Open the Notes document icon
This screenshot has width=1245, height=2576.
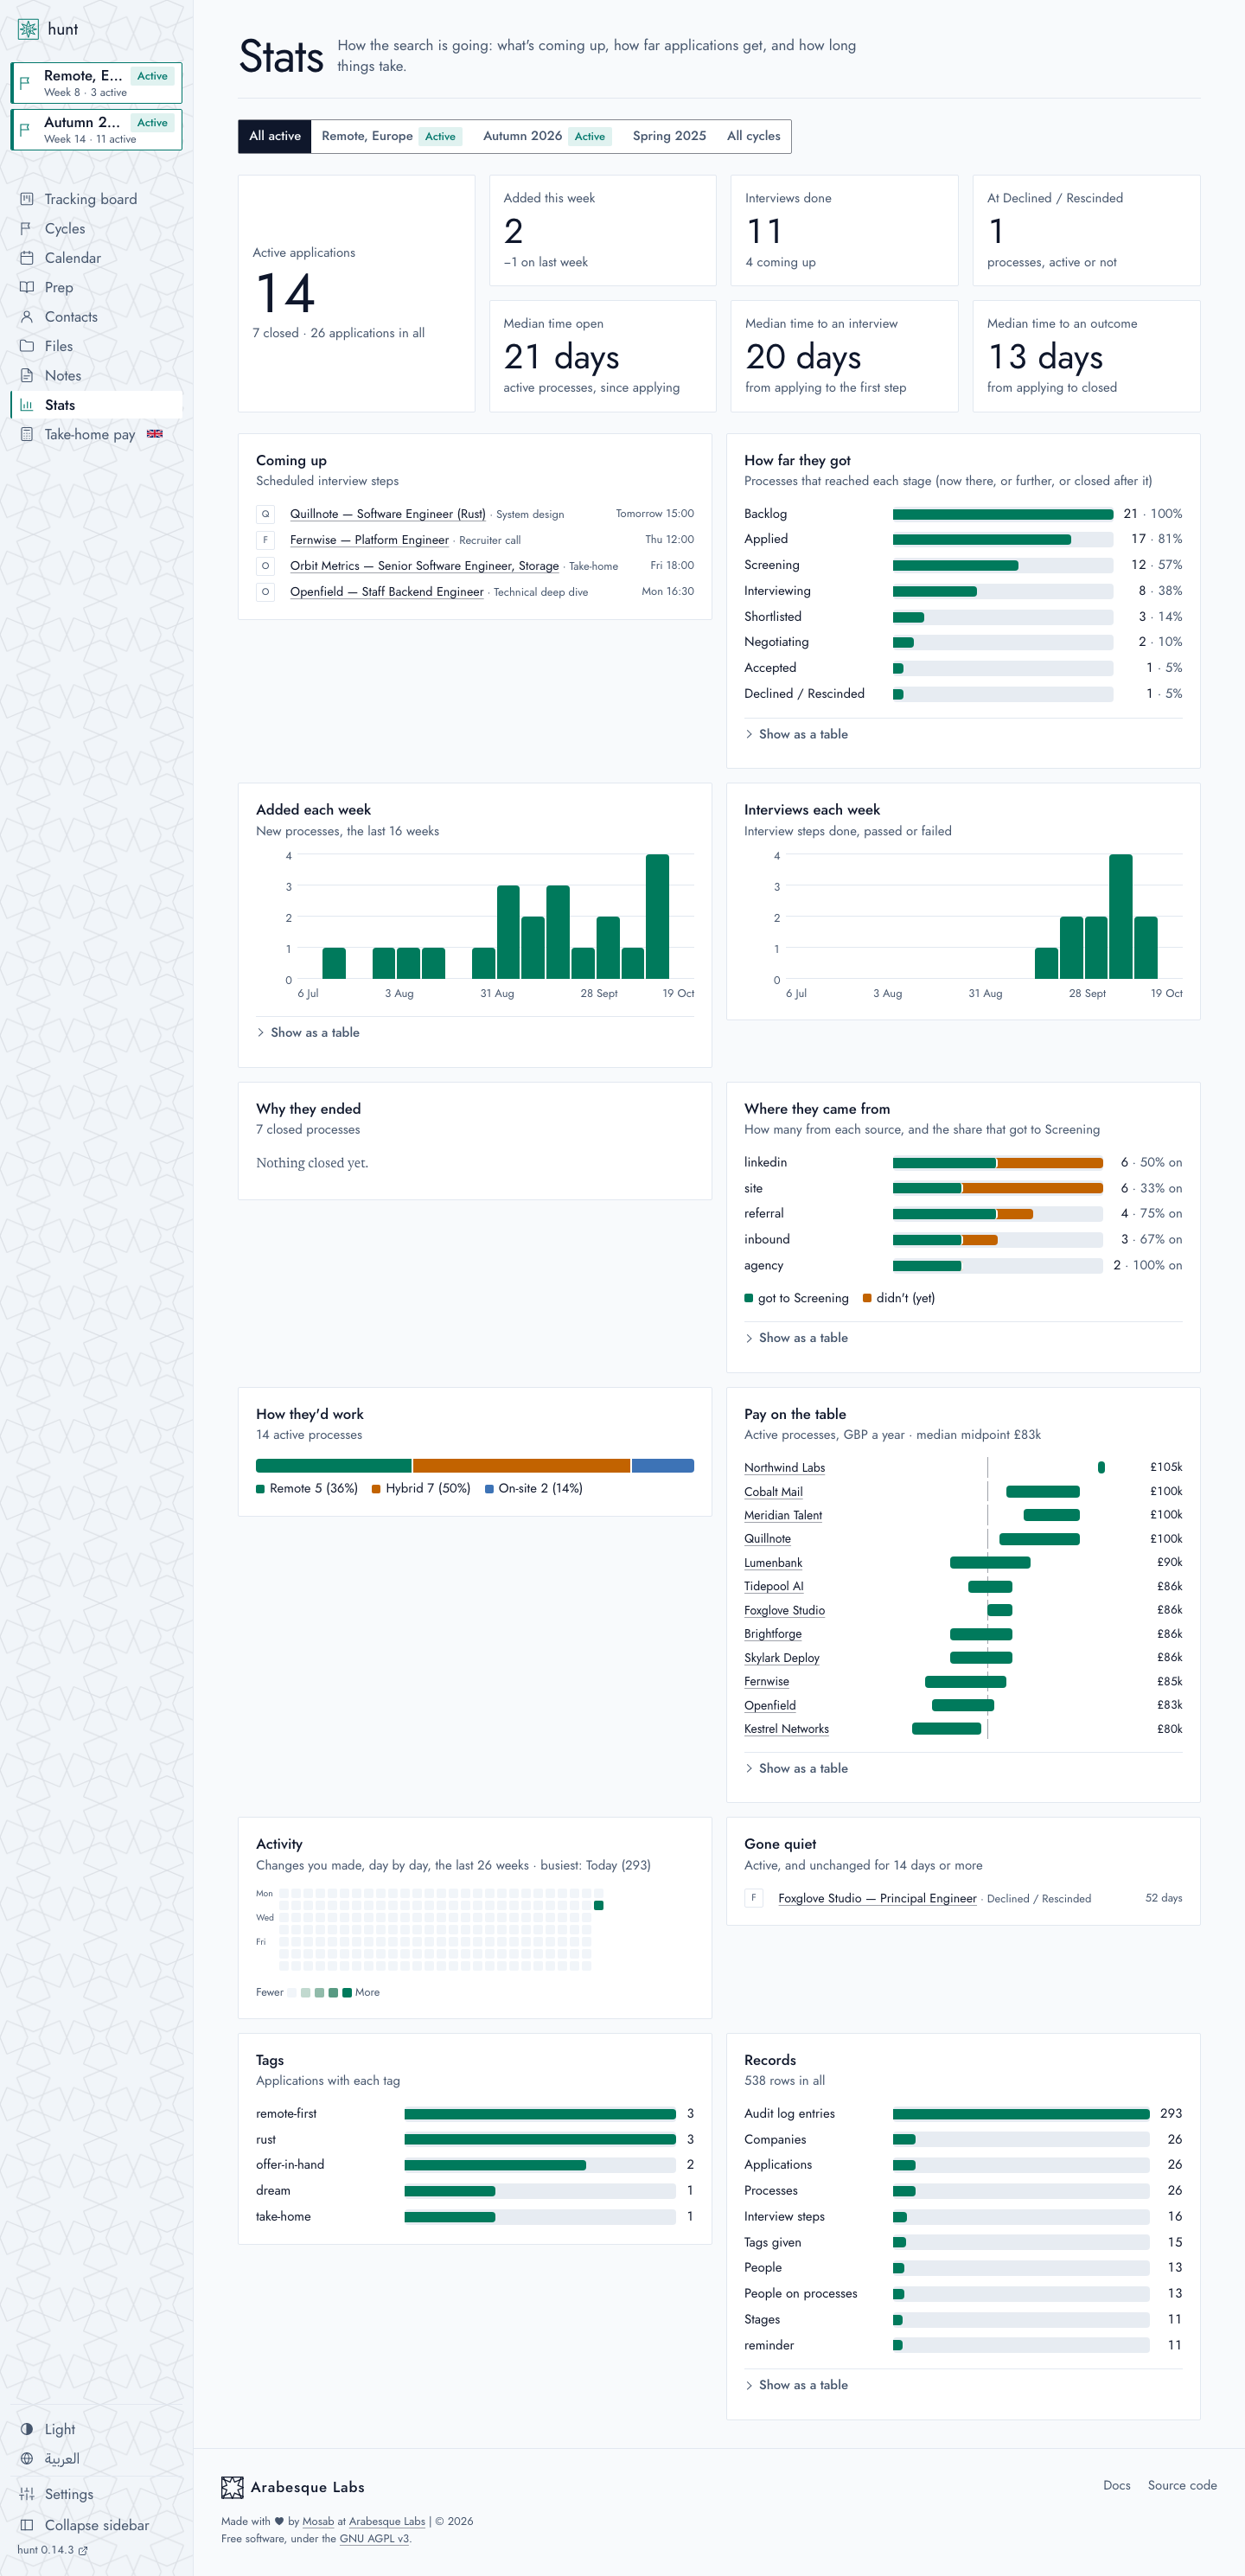pos(27,375)
